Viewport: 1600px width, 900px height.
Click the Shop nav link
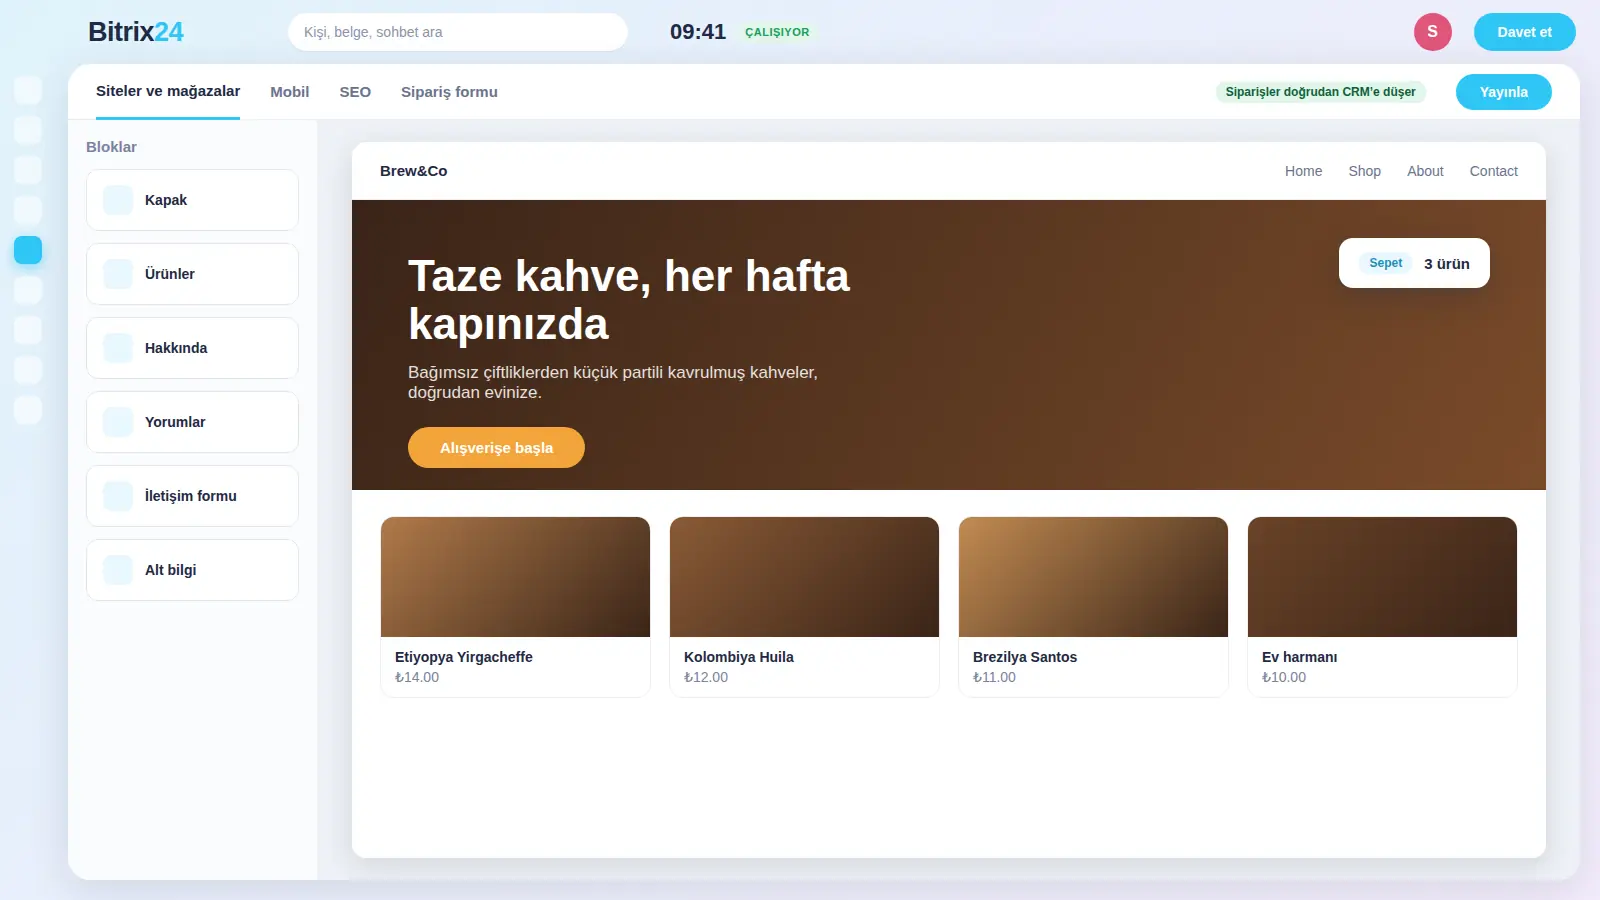coord(1364,171)
